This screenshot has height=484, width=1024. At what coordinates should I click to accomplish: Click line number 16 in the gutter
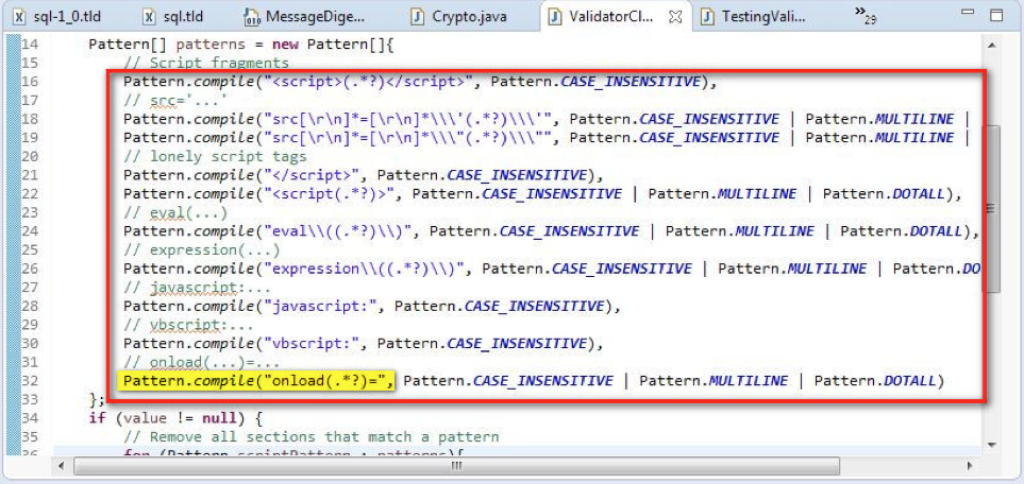click(x=30, y=82)
